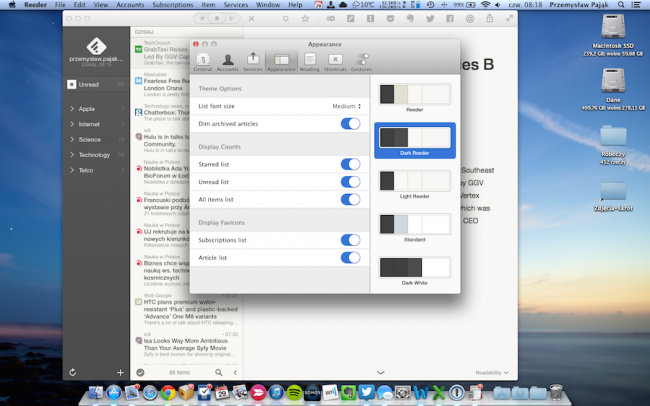Switch to the Services preferences tab

(253, 62)
